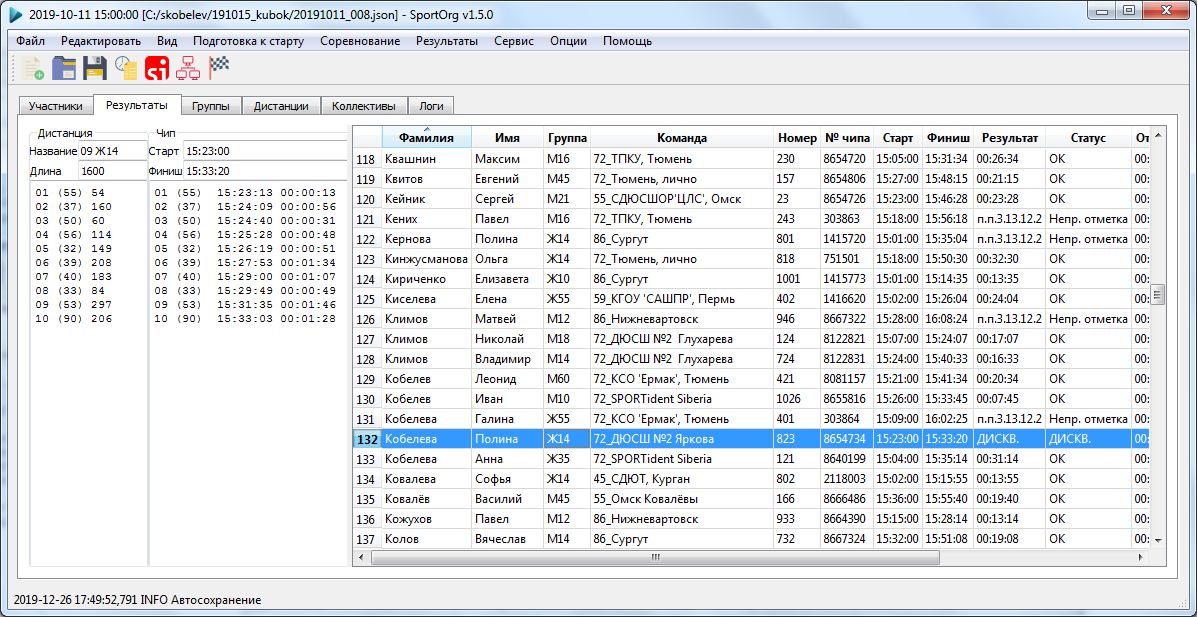
Task: Click team 55_Омск Ковалёвы cell
Action: (681, 499)
